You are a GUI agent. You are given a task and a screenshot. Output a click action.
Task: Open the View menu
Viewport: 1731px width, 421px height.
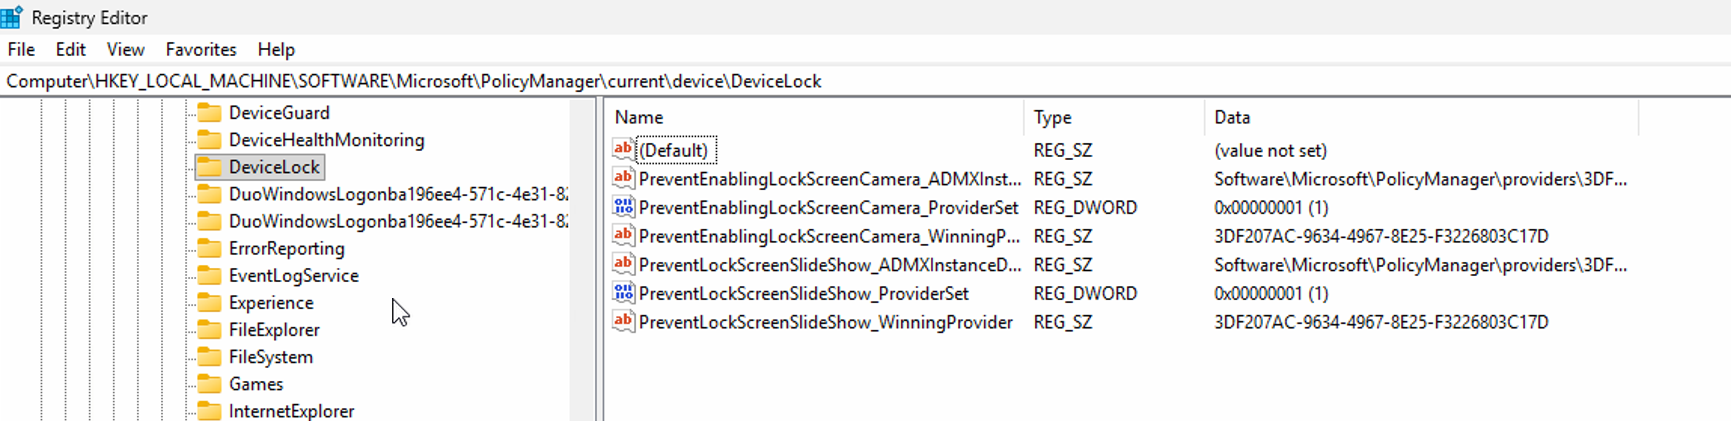tap(125, 49)
